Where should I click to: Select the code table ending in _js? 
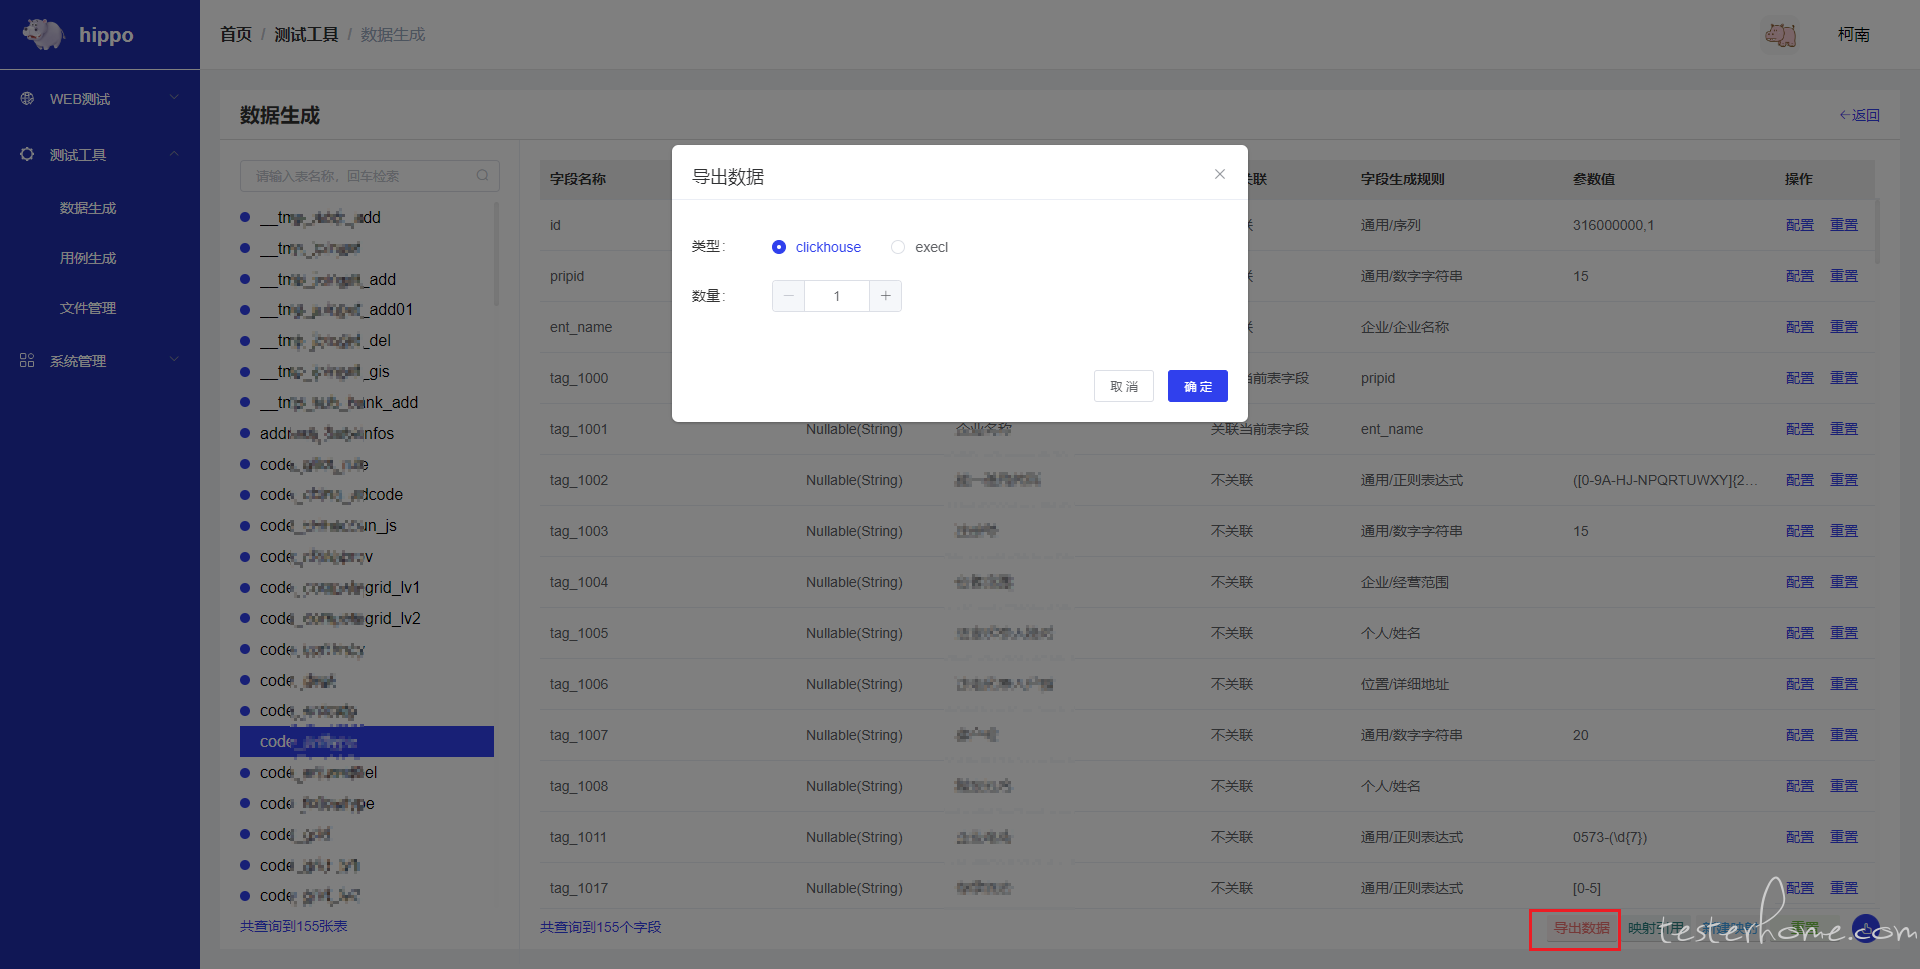pos(328,526)
